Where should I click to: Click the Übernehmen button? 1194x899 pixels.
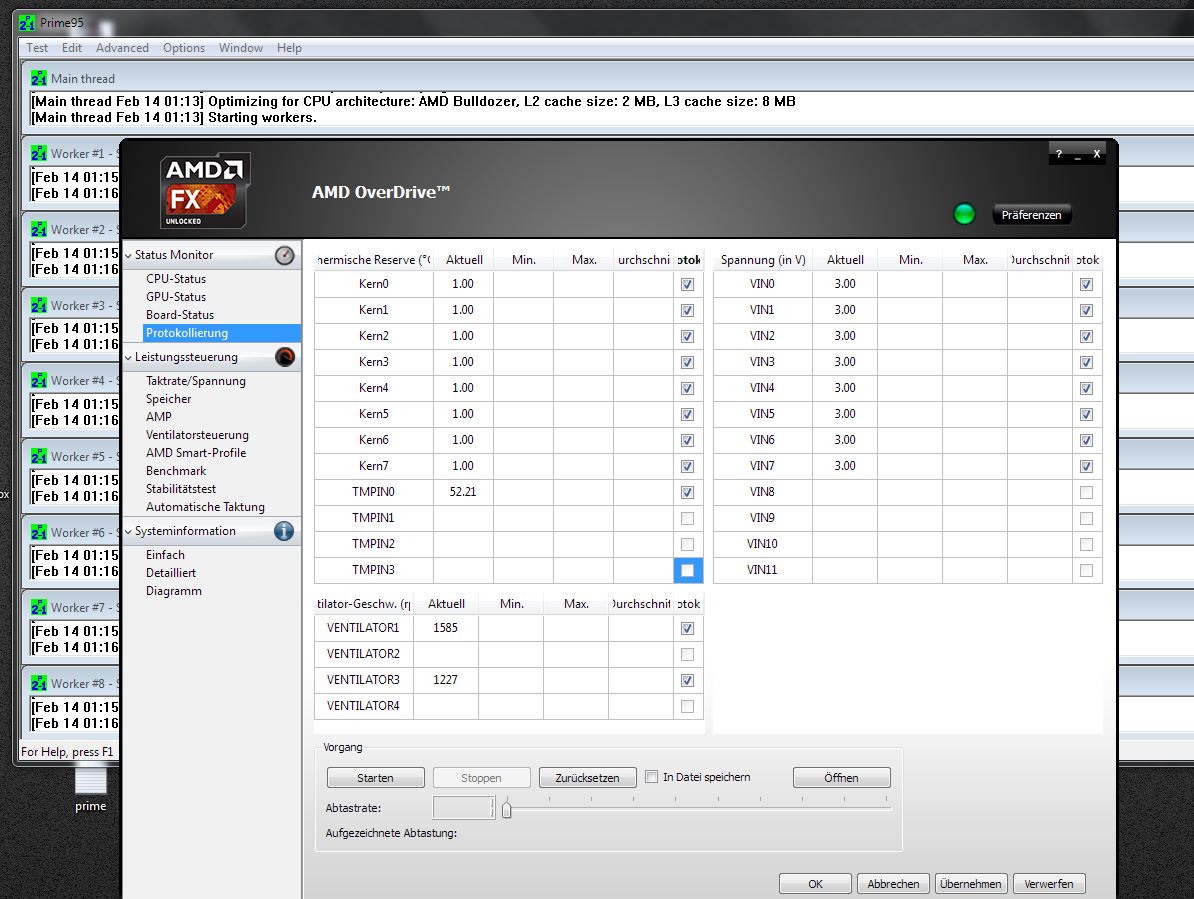[971, 884]
